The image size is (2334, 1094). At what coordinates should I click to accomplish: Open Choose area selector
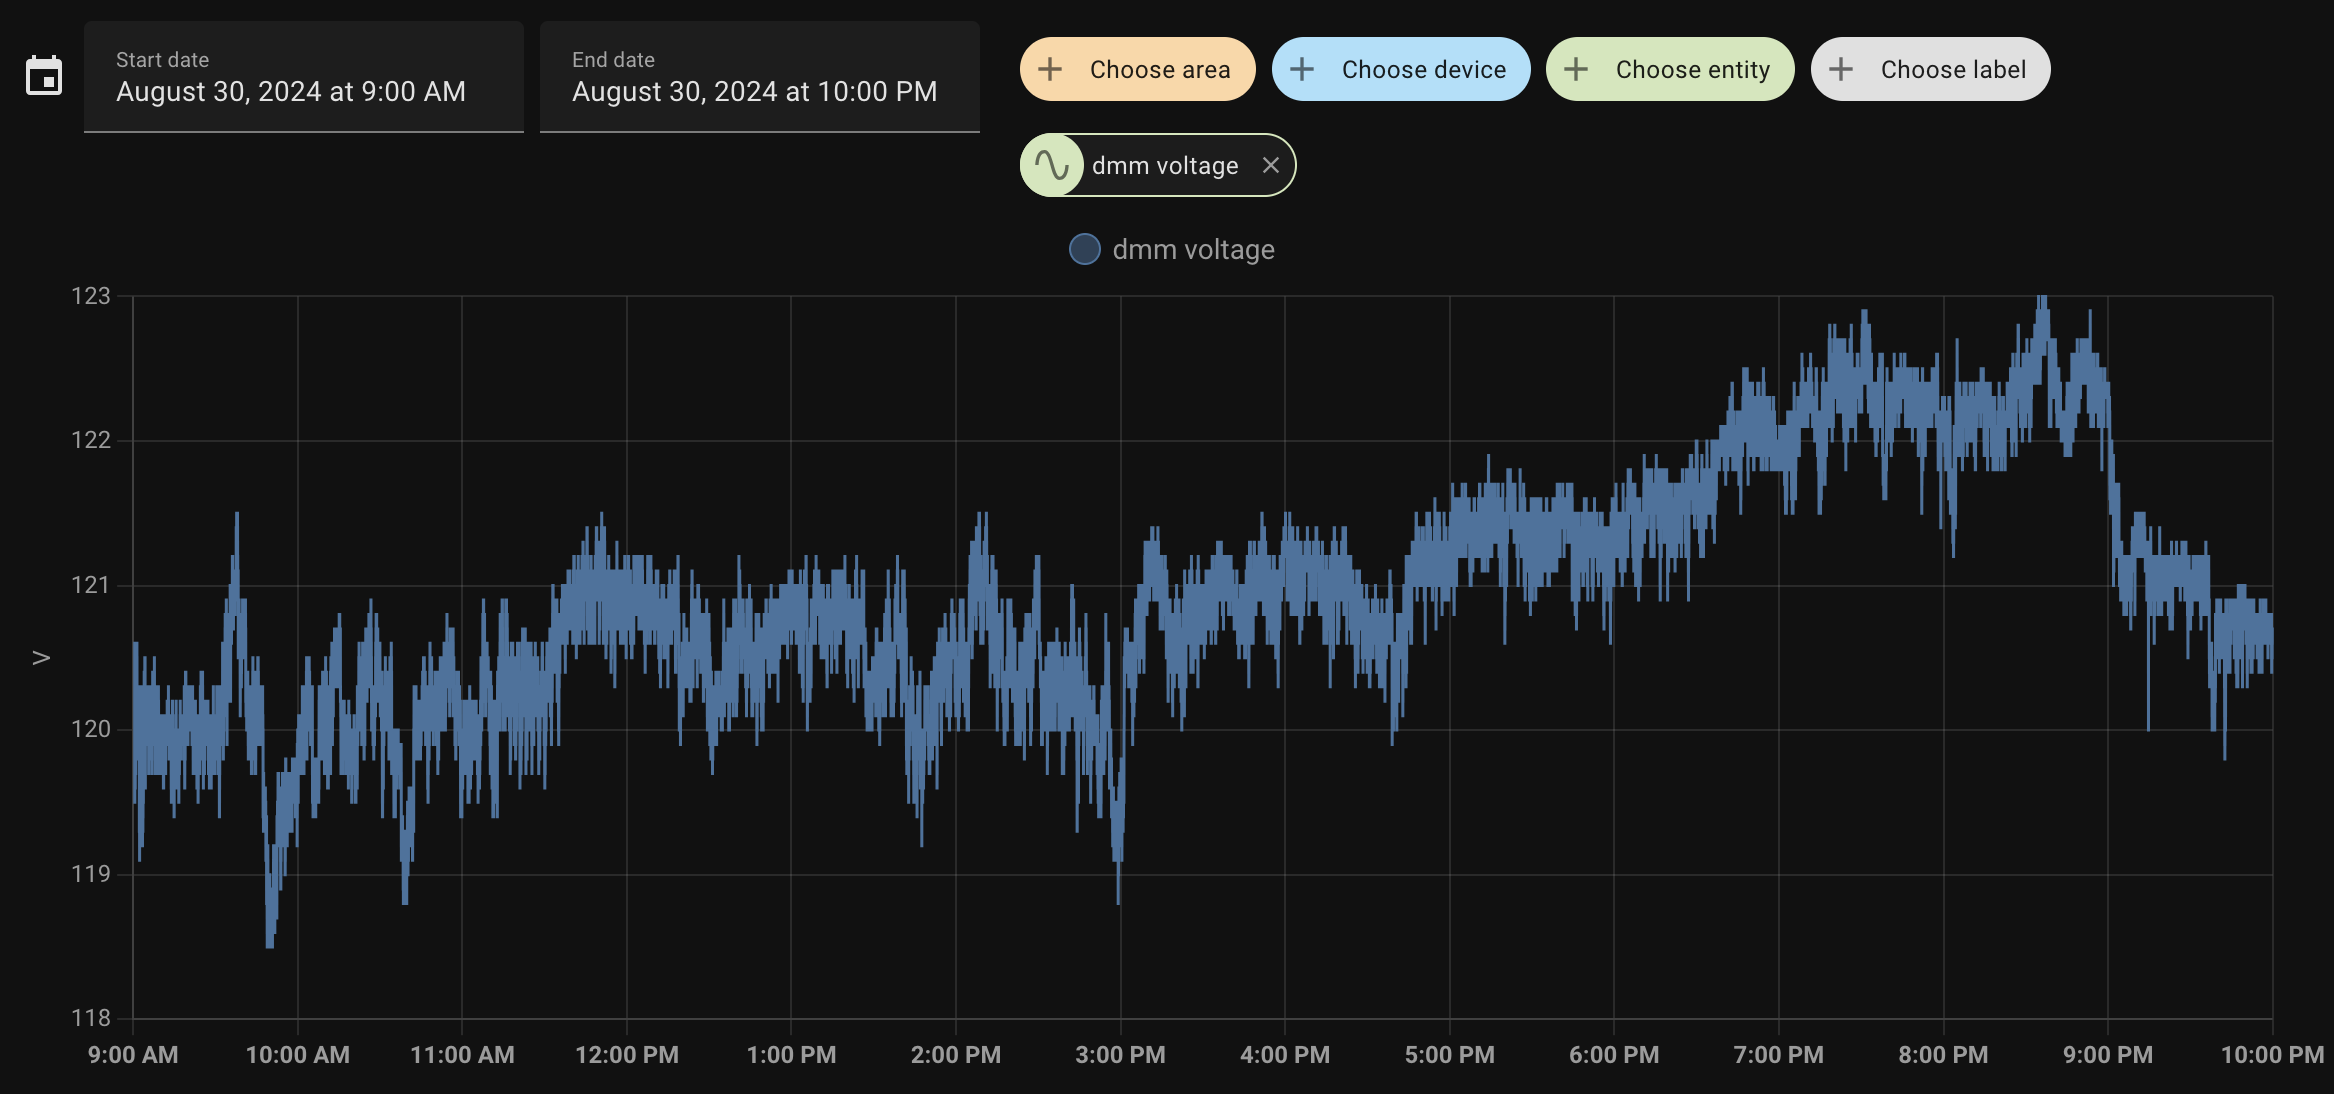point(1159,69)
